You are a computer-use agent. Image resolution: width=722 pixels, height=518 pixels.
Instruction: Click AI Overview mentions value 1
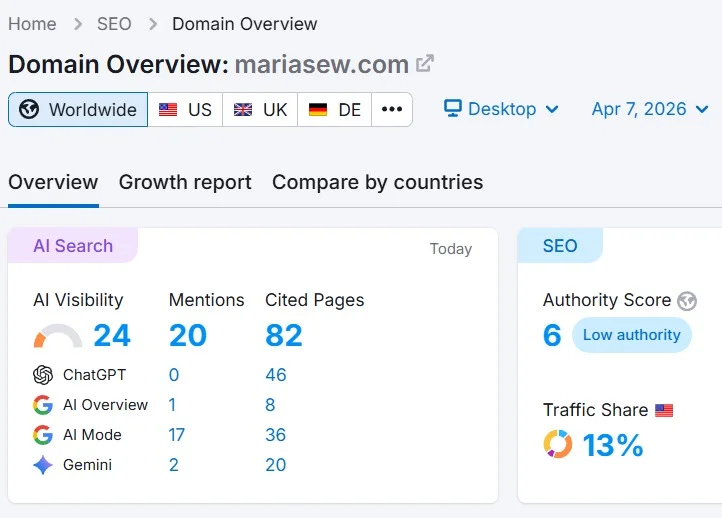point(172,405)
